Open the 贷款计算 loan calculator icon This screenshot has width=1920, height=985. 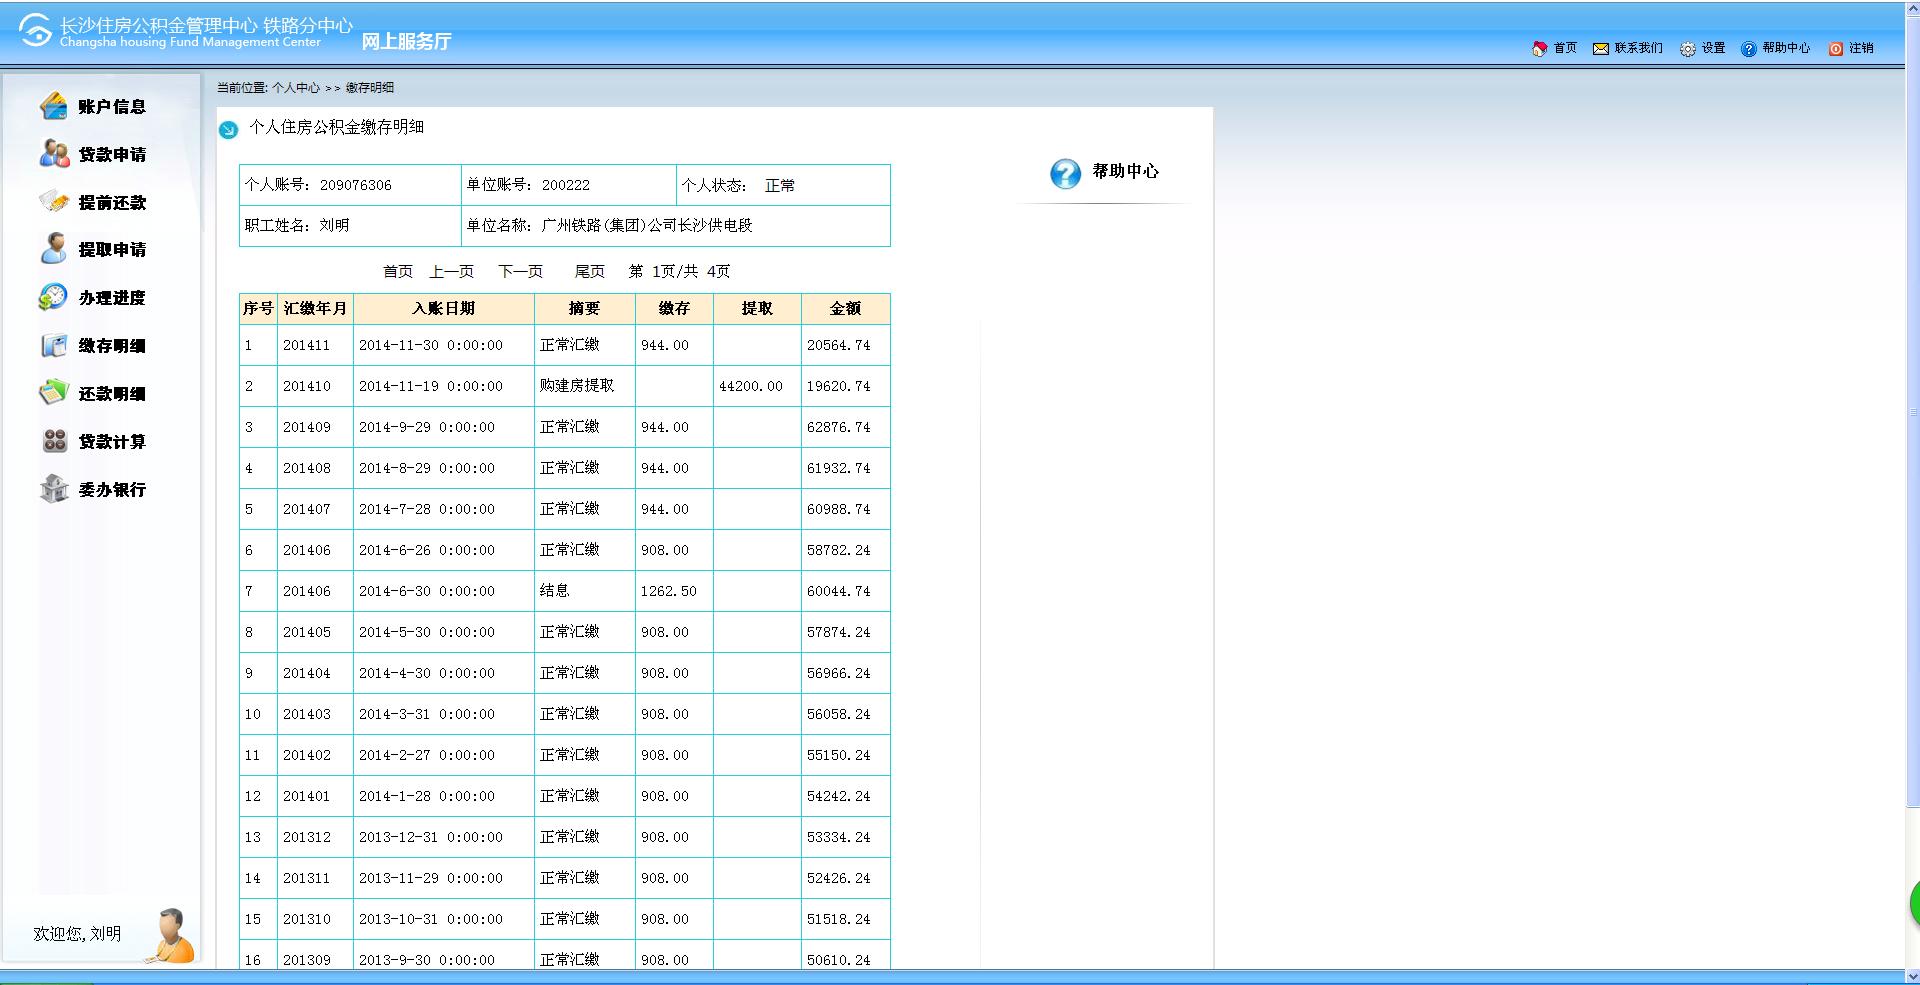(54, 441)
